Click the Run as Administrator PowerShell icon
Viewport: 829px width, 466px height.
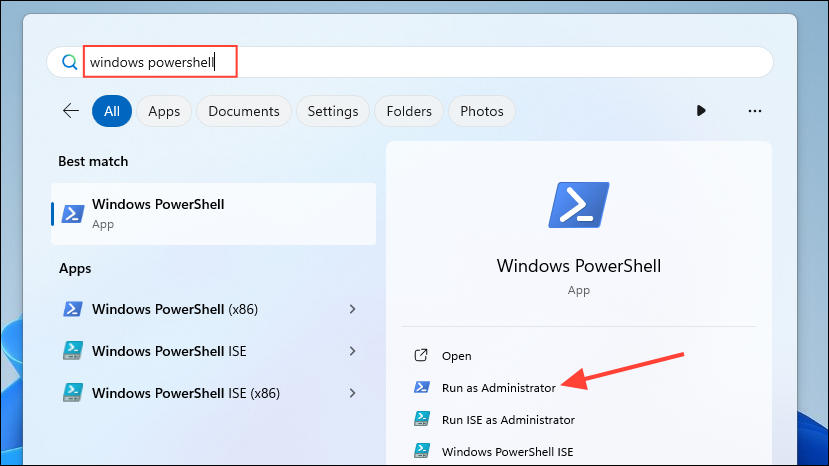[x=421, y=387]
